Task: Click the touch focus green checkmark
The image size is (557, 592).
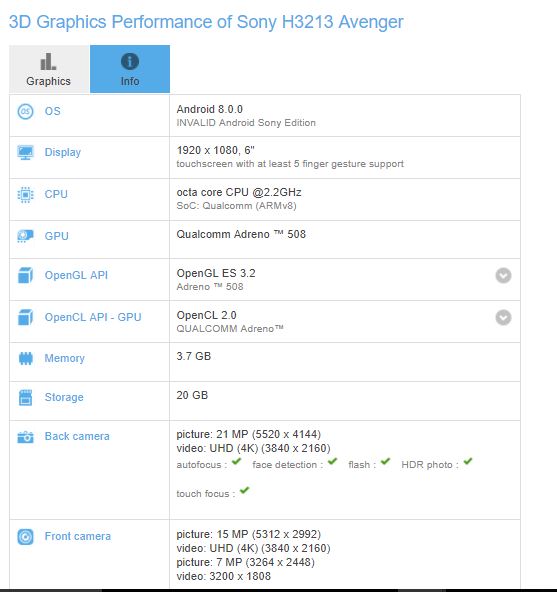Action: [245, 490]
